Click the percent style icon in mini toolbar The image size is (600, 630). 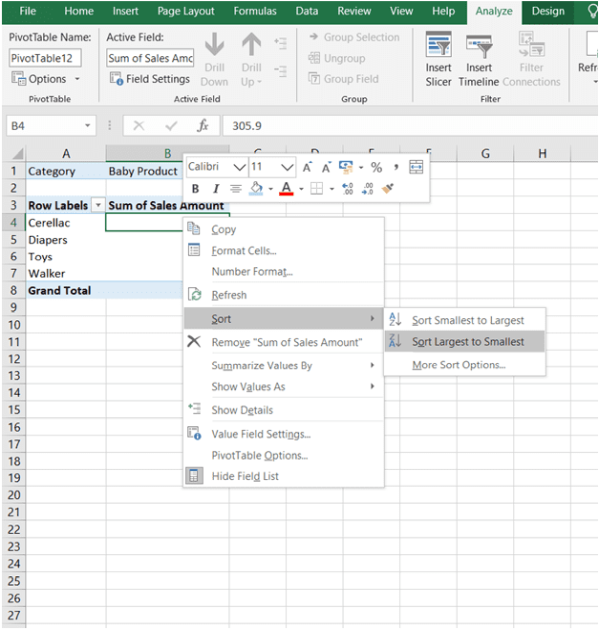tap(376, 167)
